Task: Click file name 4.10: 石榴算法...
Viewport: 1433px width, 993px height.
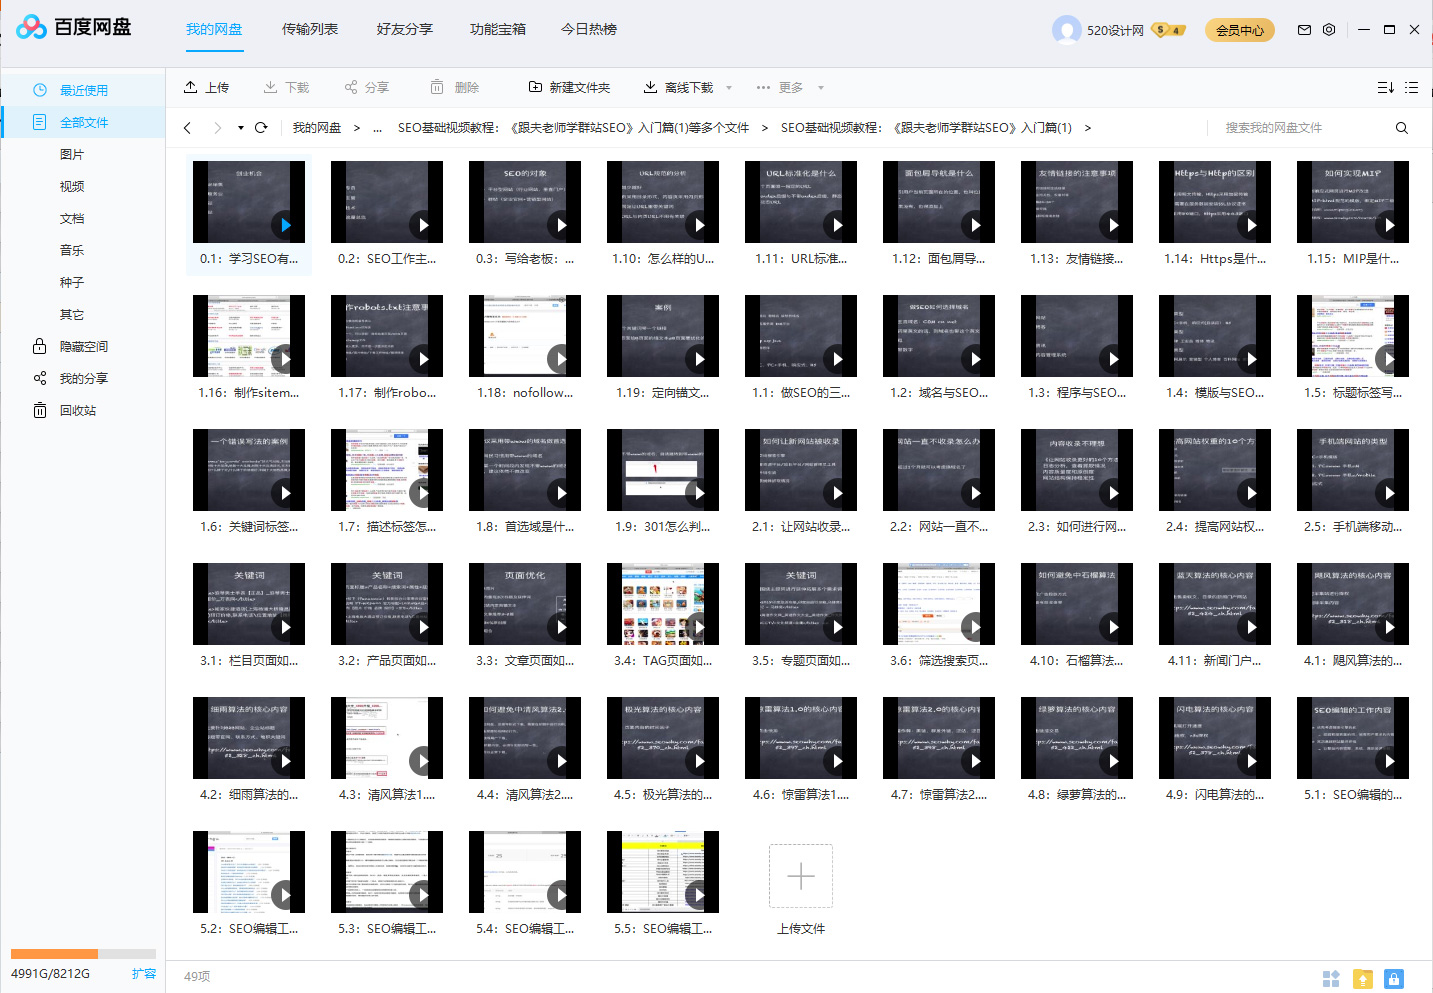Action: (1077, 661)
